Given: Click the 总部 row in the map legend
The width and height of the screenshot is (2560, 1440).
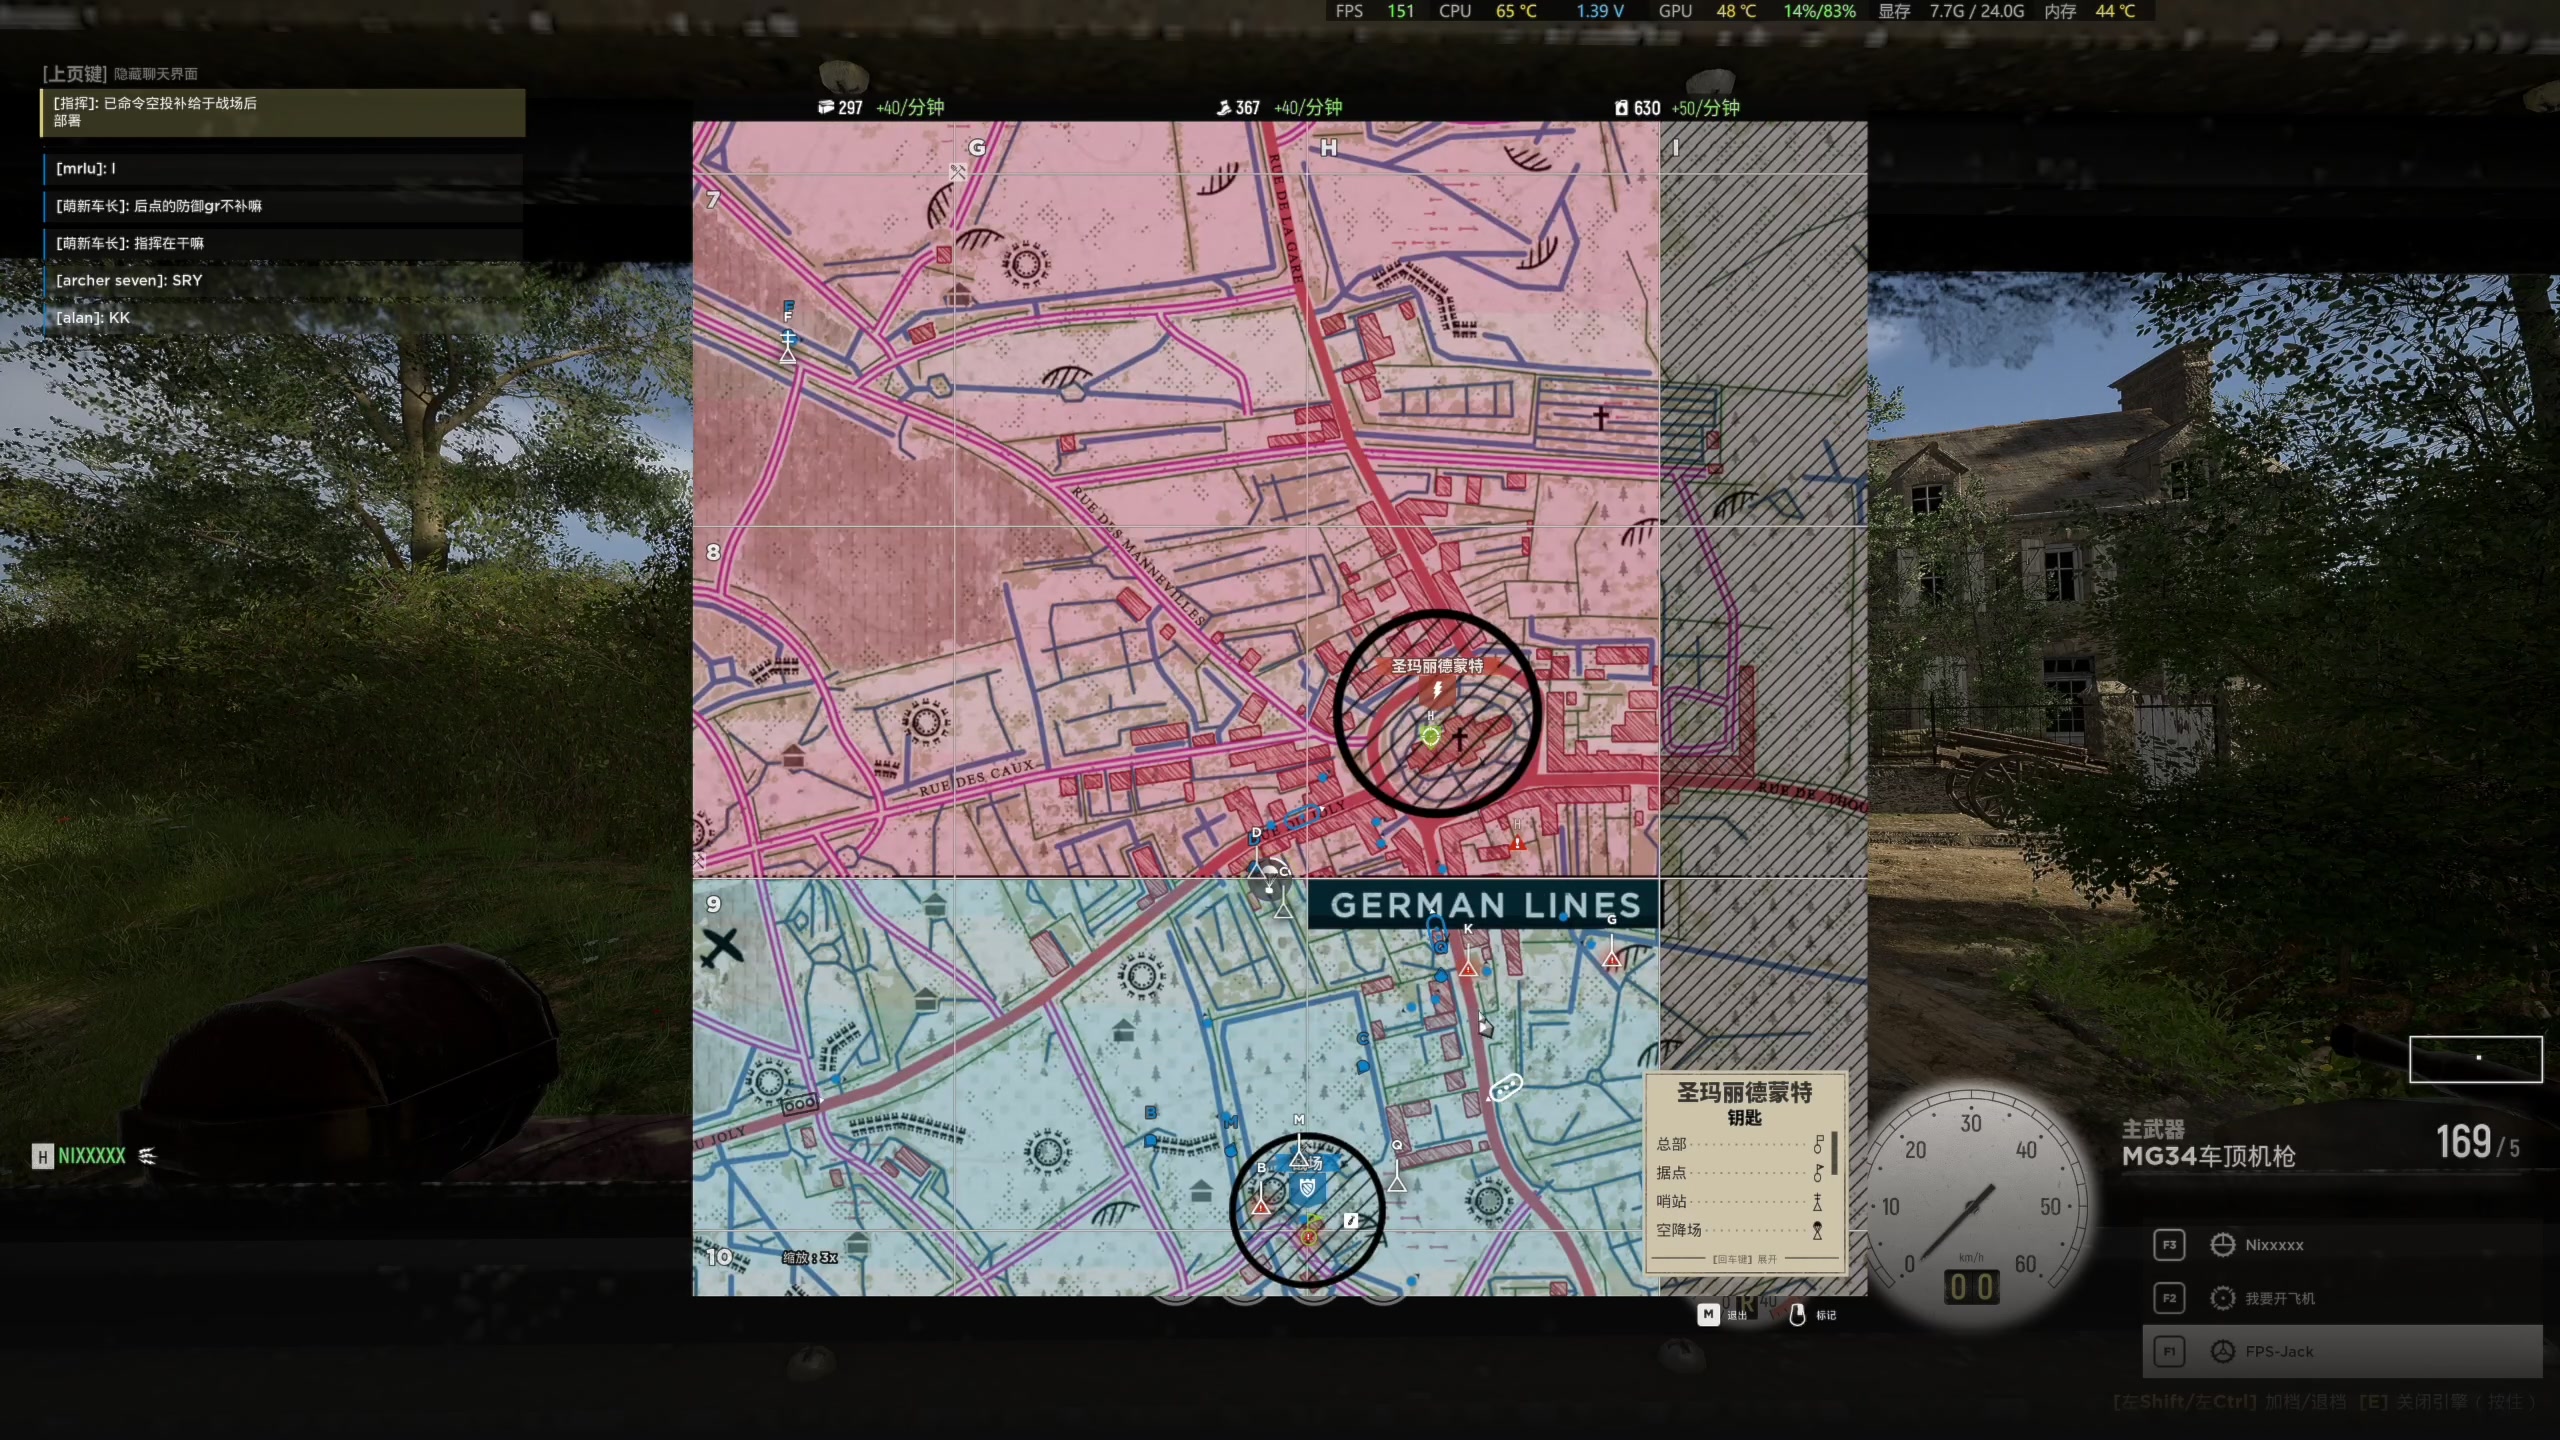Looking at the screenshot, I should click(1740, 1144).
